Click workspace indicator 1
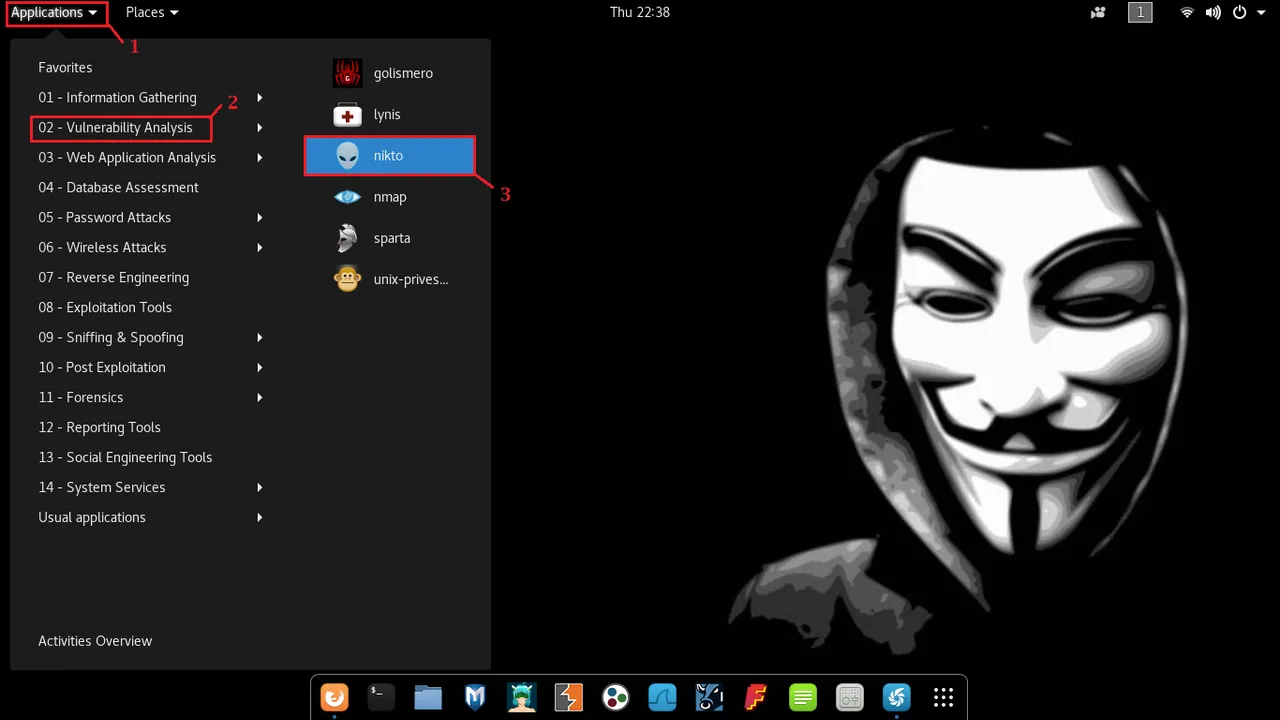 [x=1140, y=12]
